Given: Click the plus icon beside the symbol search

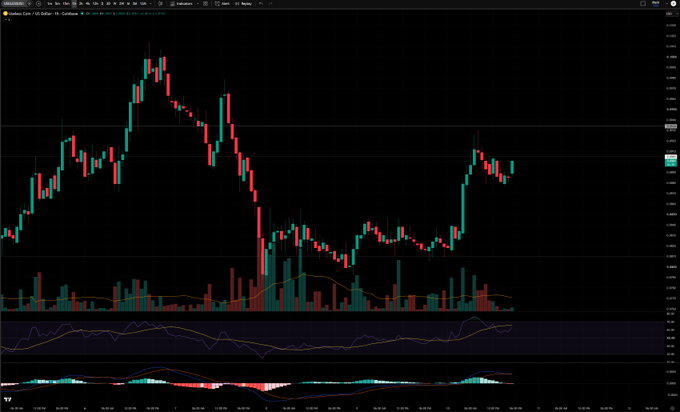Looking at the screenshot, I should 38,3.
